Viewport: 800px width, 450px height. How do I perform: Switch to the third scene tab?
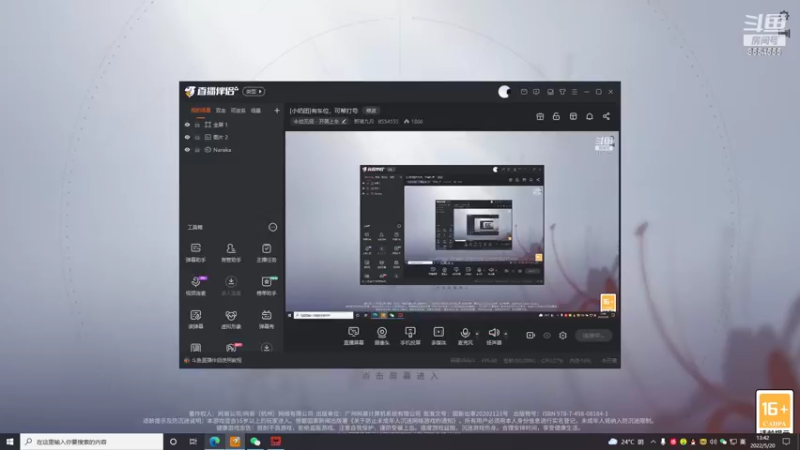[238, 110]
